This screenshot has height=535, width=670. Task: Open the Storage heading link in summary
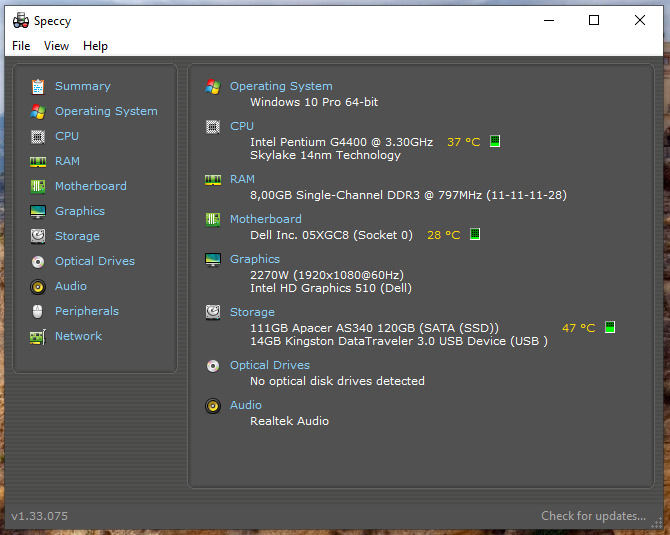(253, 312)
